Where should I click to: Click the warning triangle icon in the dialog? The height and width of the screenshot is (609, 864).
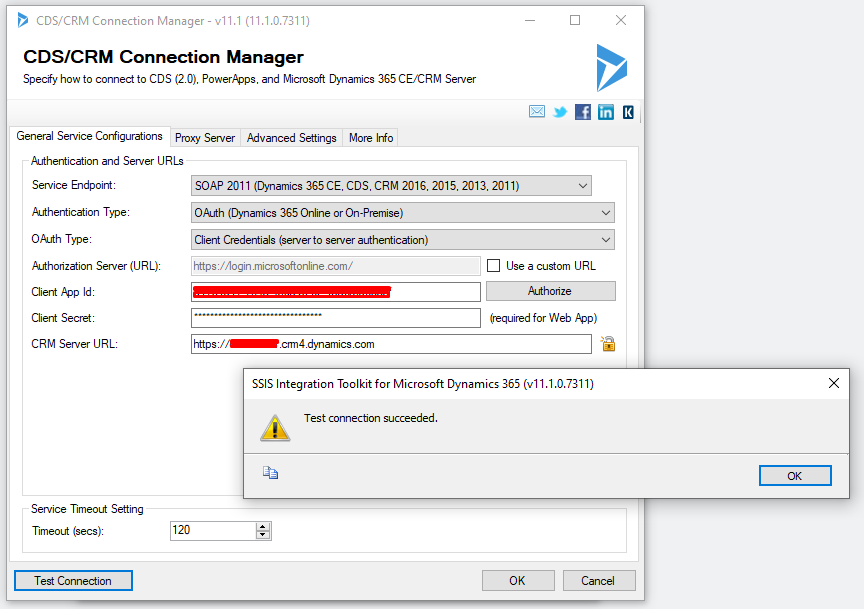[x=275, y=428]
